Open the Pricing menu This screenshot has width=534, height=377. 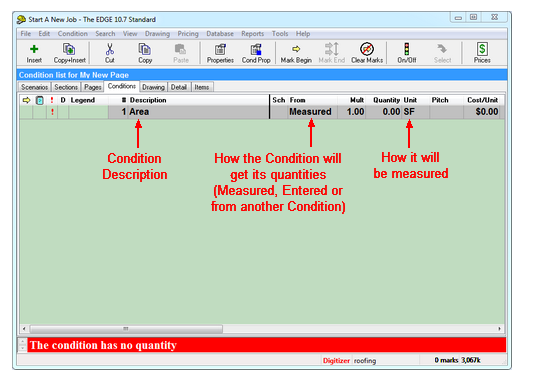188,34
